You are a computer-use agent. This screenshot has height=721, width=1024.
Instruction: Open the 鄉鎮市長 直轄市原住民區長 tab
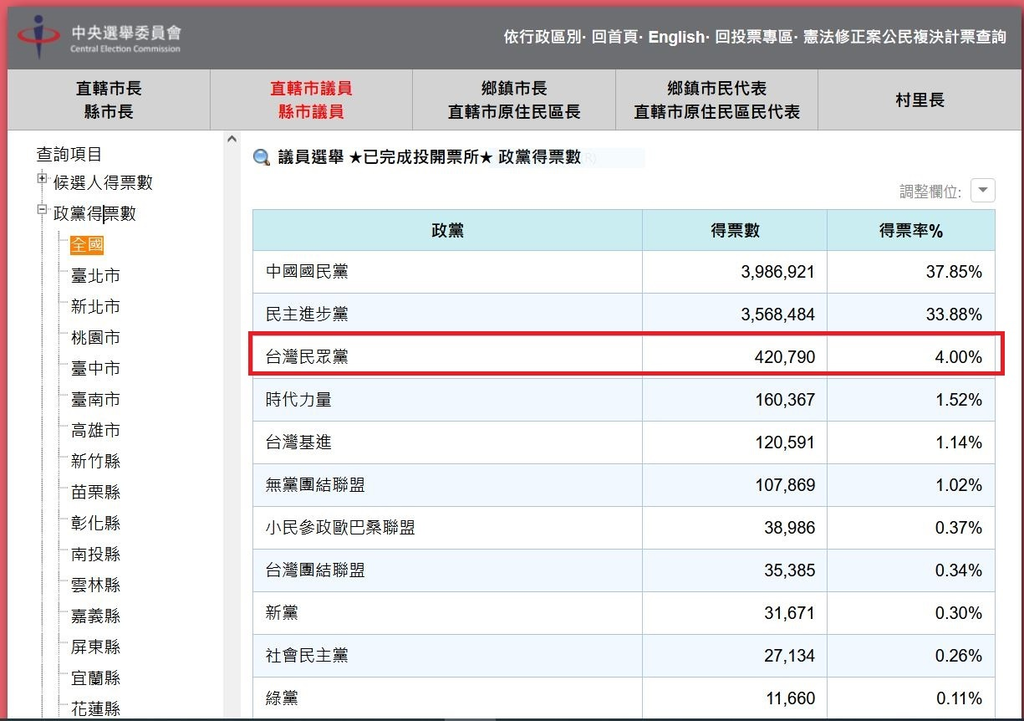pyautogui.click(x=514, y=100)
